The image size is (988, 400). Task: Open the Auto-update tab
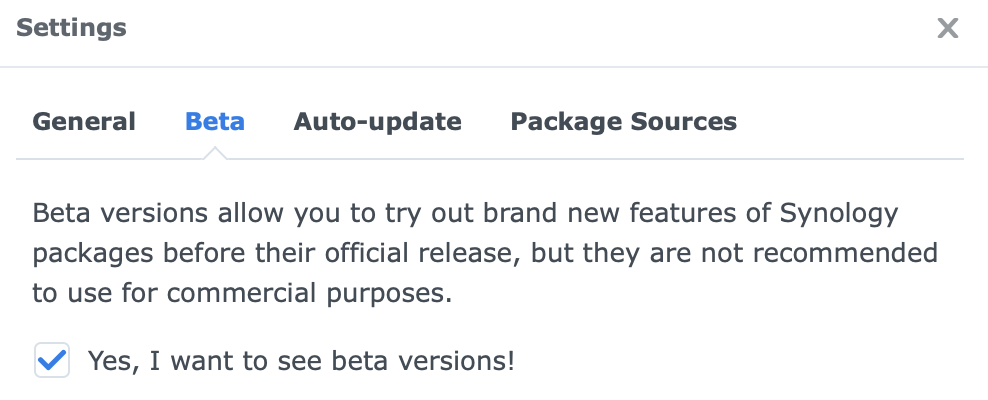click(x=377, y=122)
